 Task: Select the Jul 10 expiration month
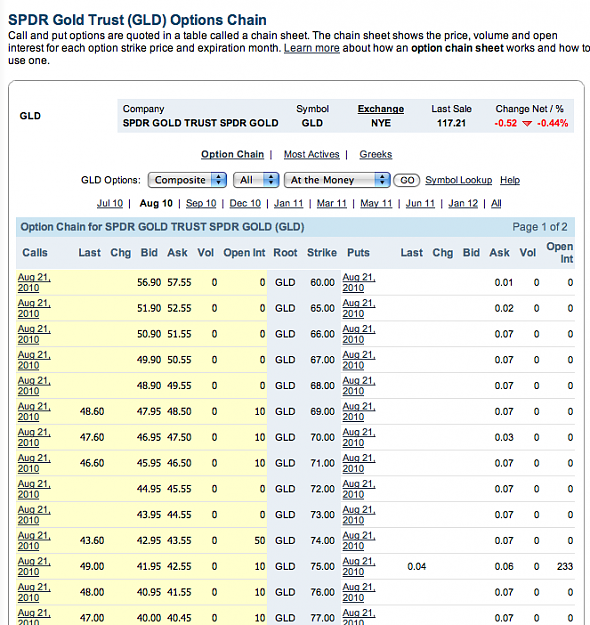[x=110, y=203]
